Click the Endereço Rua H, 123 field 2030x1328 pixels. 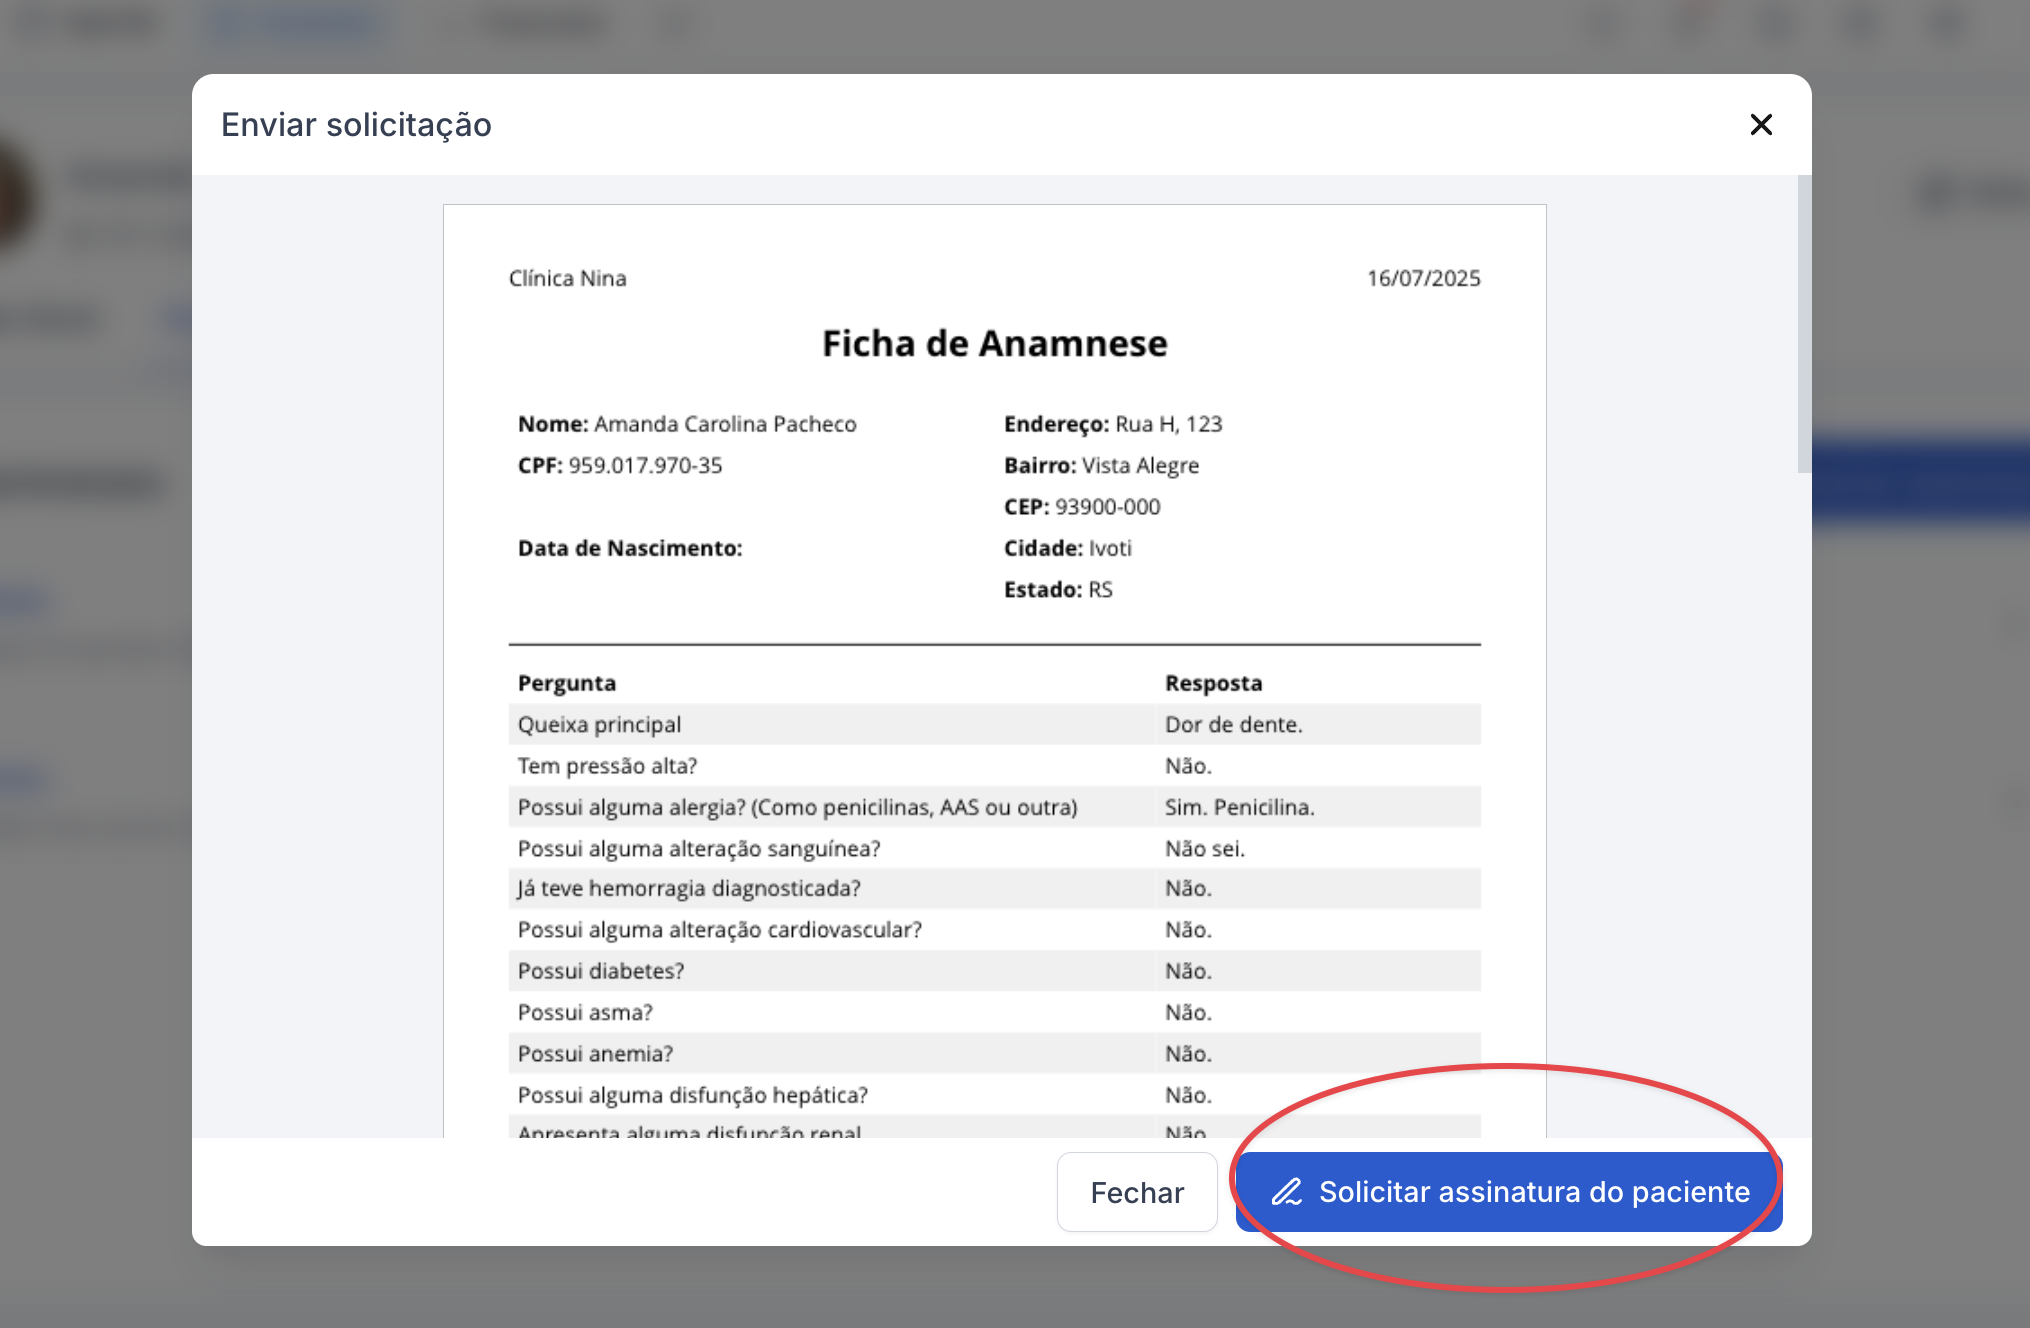pyautogui.click(x=1112, y=424)
